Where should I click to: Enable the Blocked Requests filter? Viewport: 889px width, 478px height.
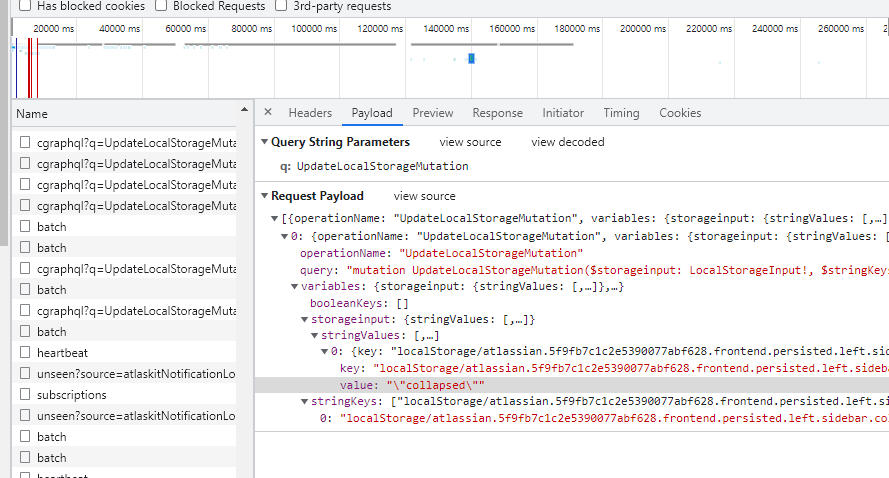pyautogui.click(x=161, y=6)
